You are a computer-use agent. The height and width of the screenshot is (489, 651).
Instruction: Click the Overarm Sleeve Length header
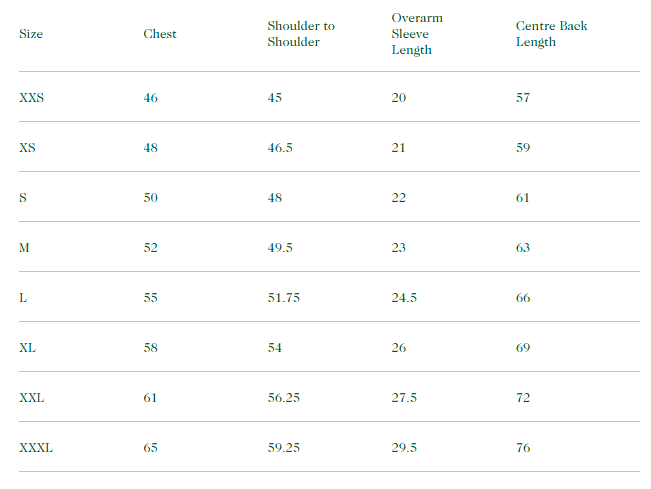[x=417, y=34]
